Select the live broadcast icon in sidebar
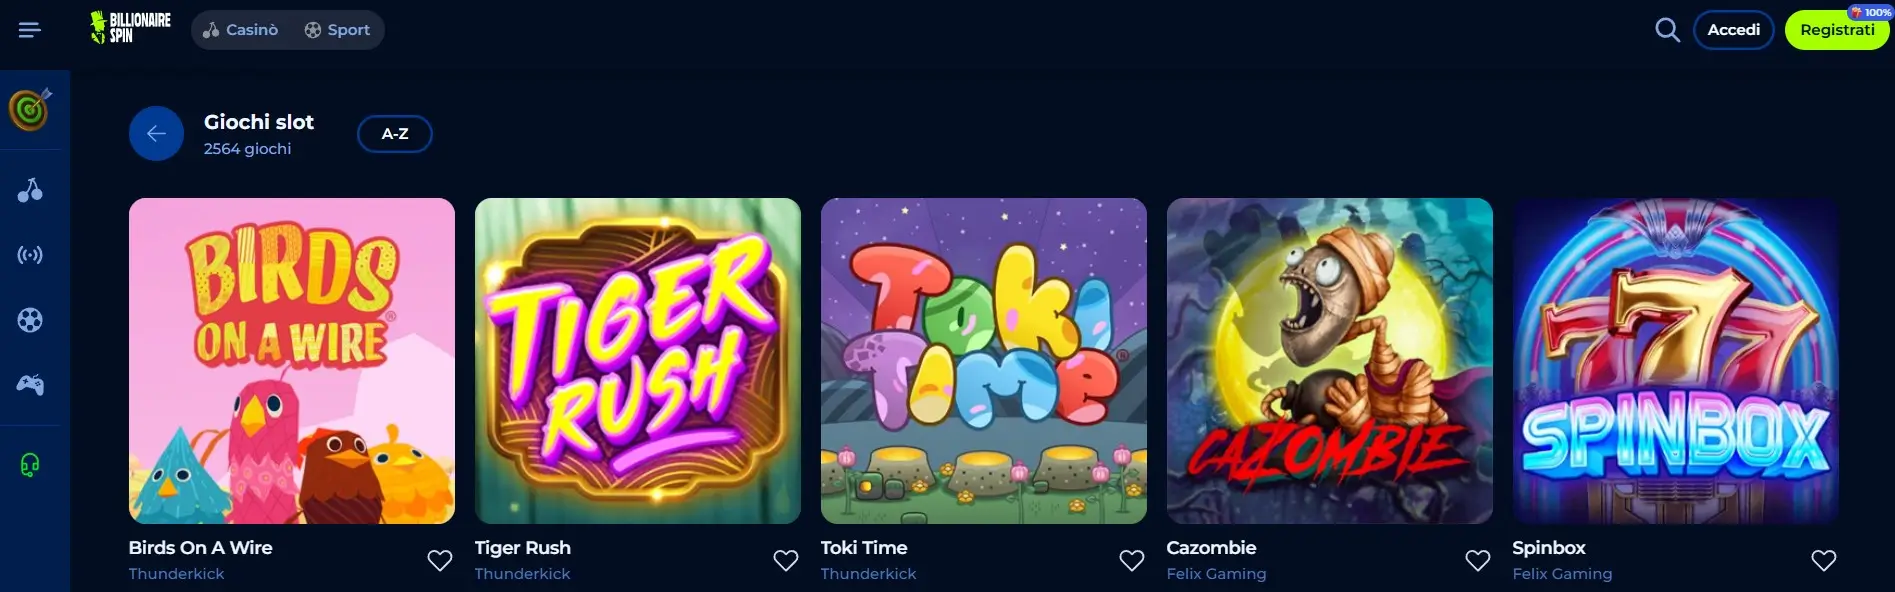The image size is (1895, 592). [x=30, y=255]
